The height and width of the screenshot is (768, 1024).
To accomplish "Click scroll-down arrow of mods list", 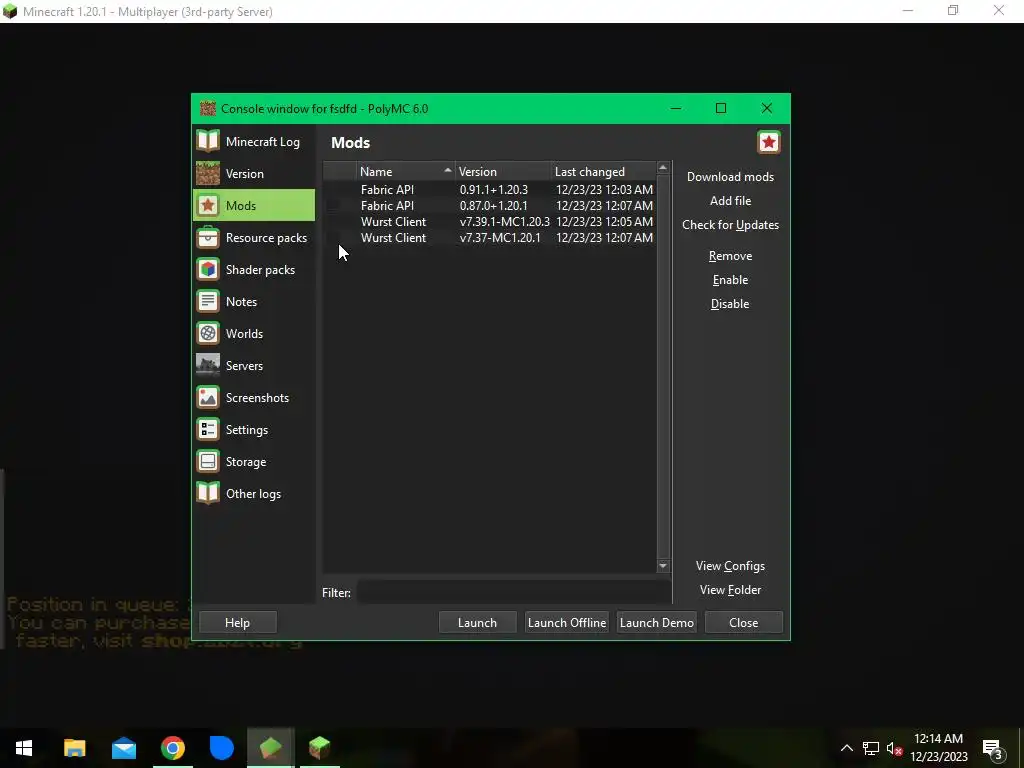I will [663, 566].
